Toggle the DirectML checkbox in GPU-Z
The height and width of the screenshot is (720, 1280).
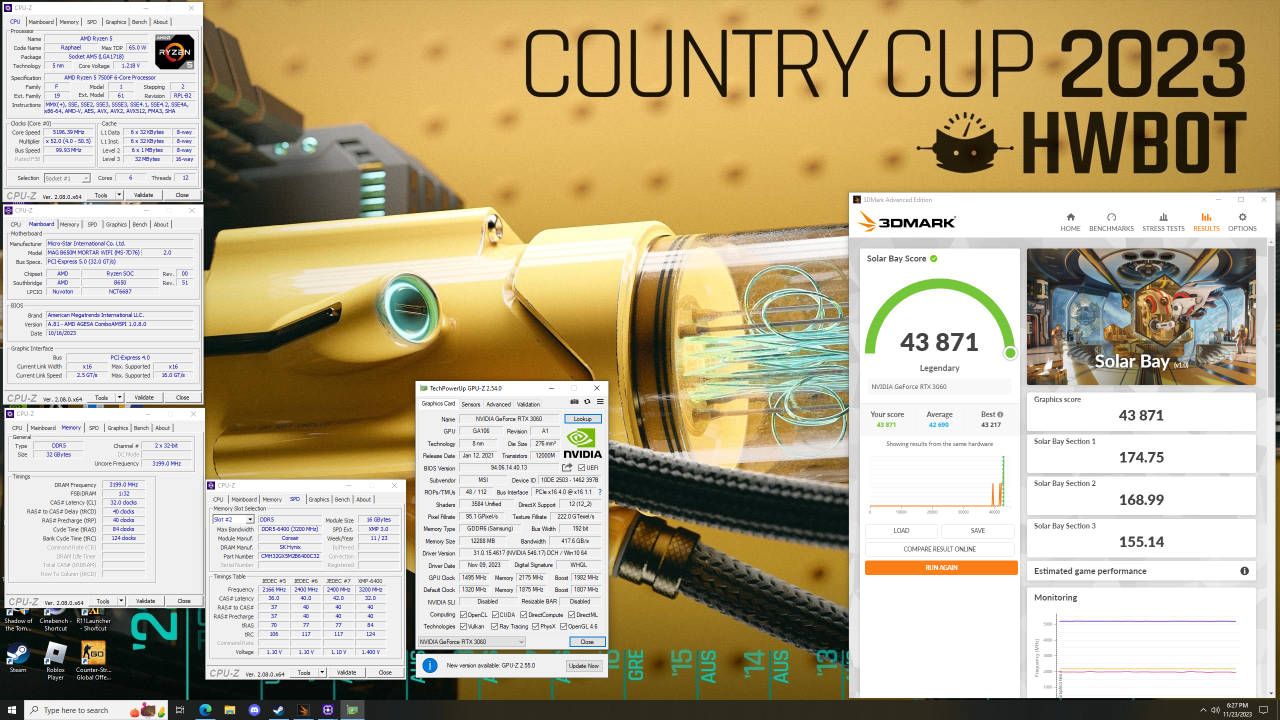[x=571, y=614]
